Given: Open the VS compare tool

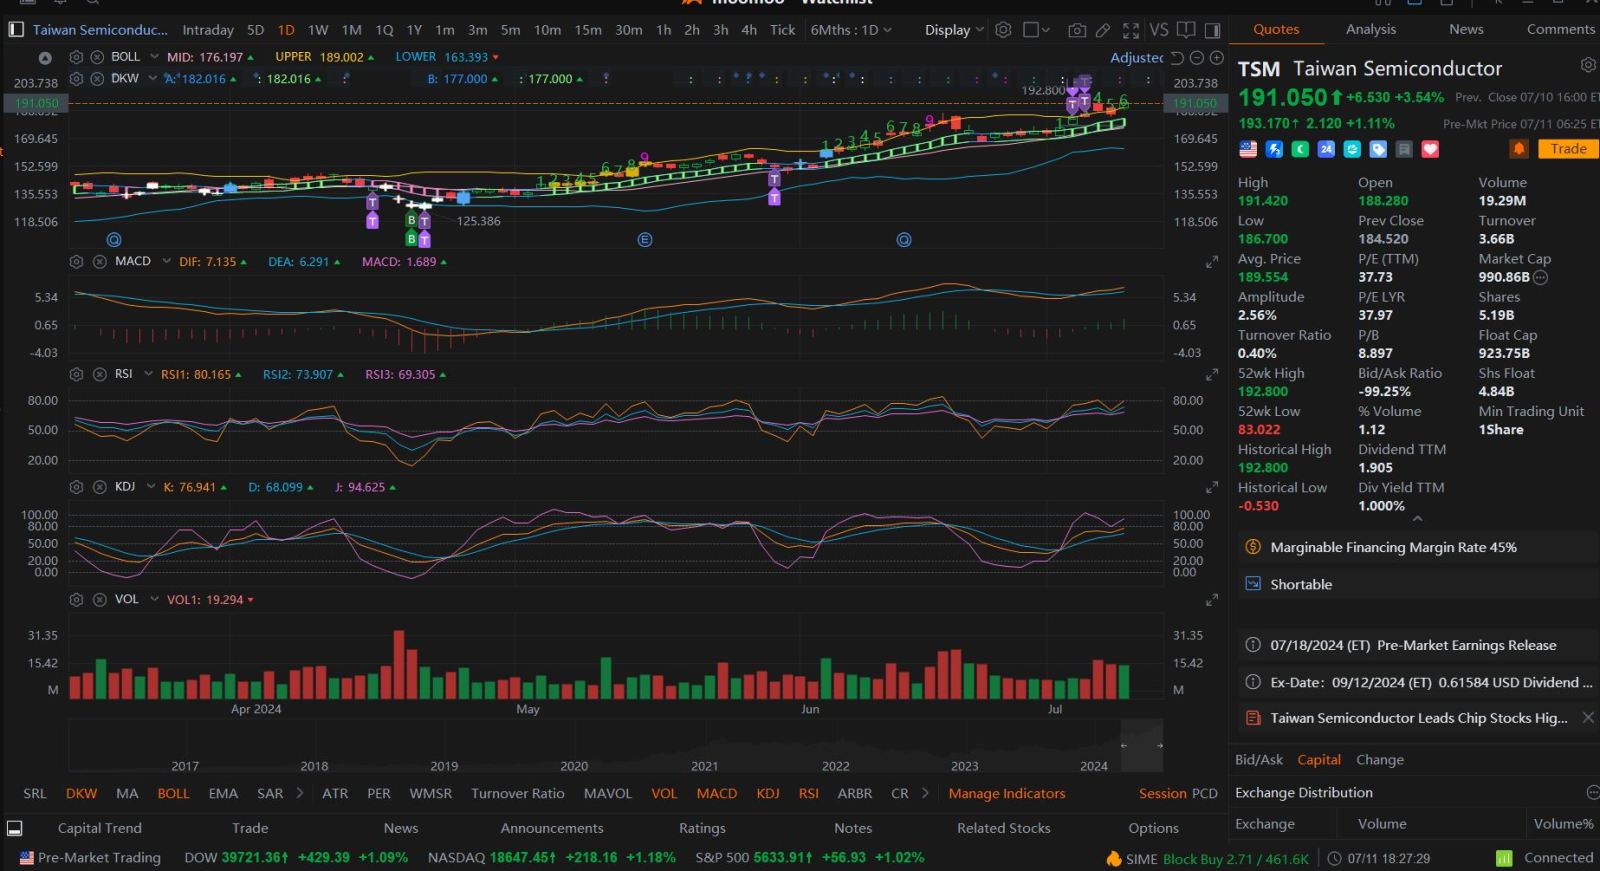Looking at the screenshot, I should pyautogui.click(x=1159, y=30).
